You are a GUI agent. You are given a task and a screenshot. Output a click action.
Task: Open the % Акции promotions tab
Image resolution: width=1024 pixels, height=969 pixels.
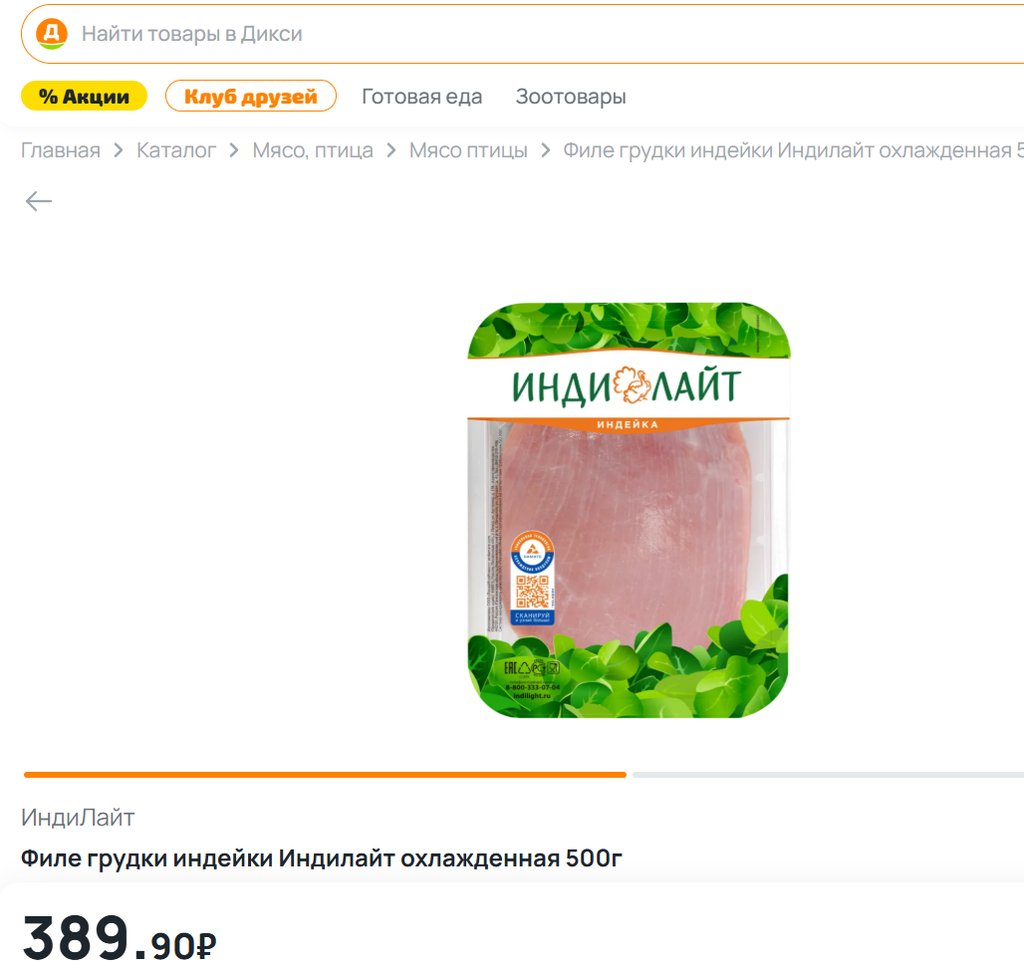(84, 96)
